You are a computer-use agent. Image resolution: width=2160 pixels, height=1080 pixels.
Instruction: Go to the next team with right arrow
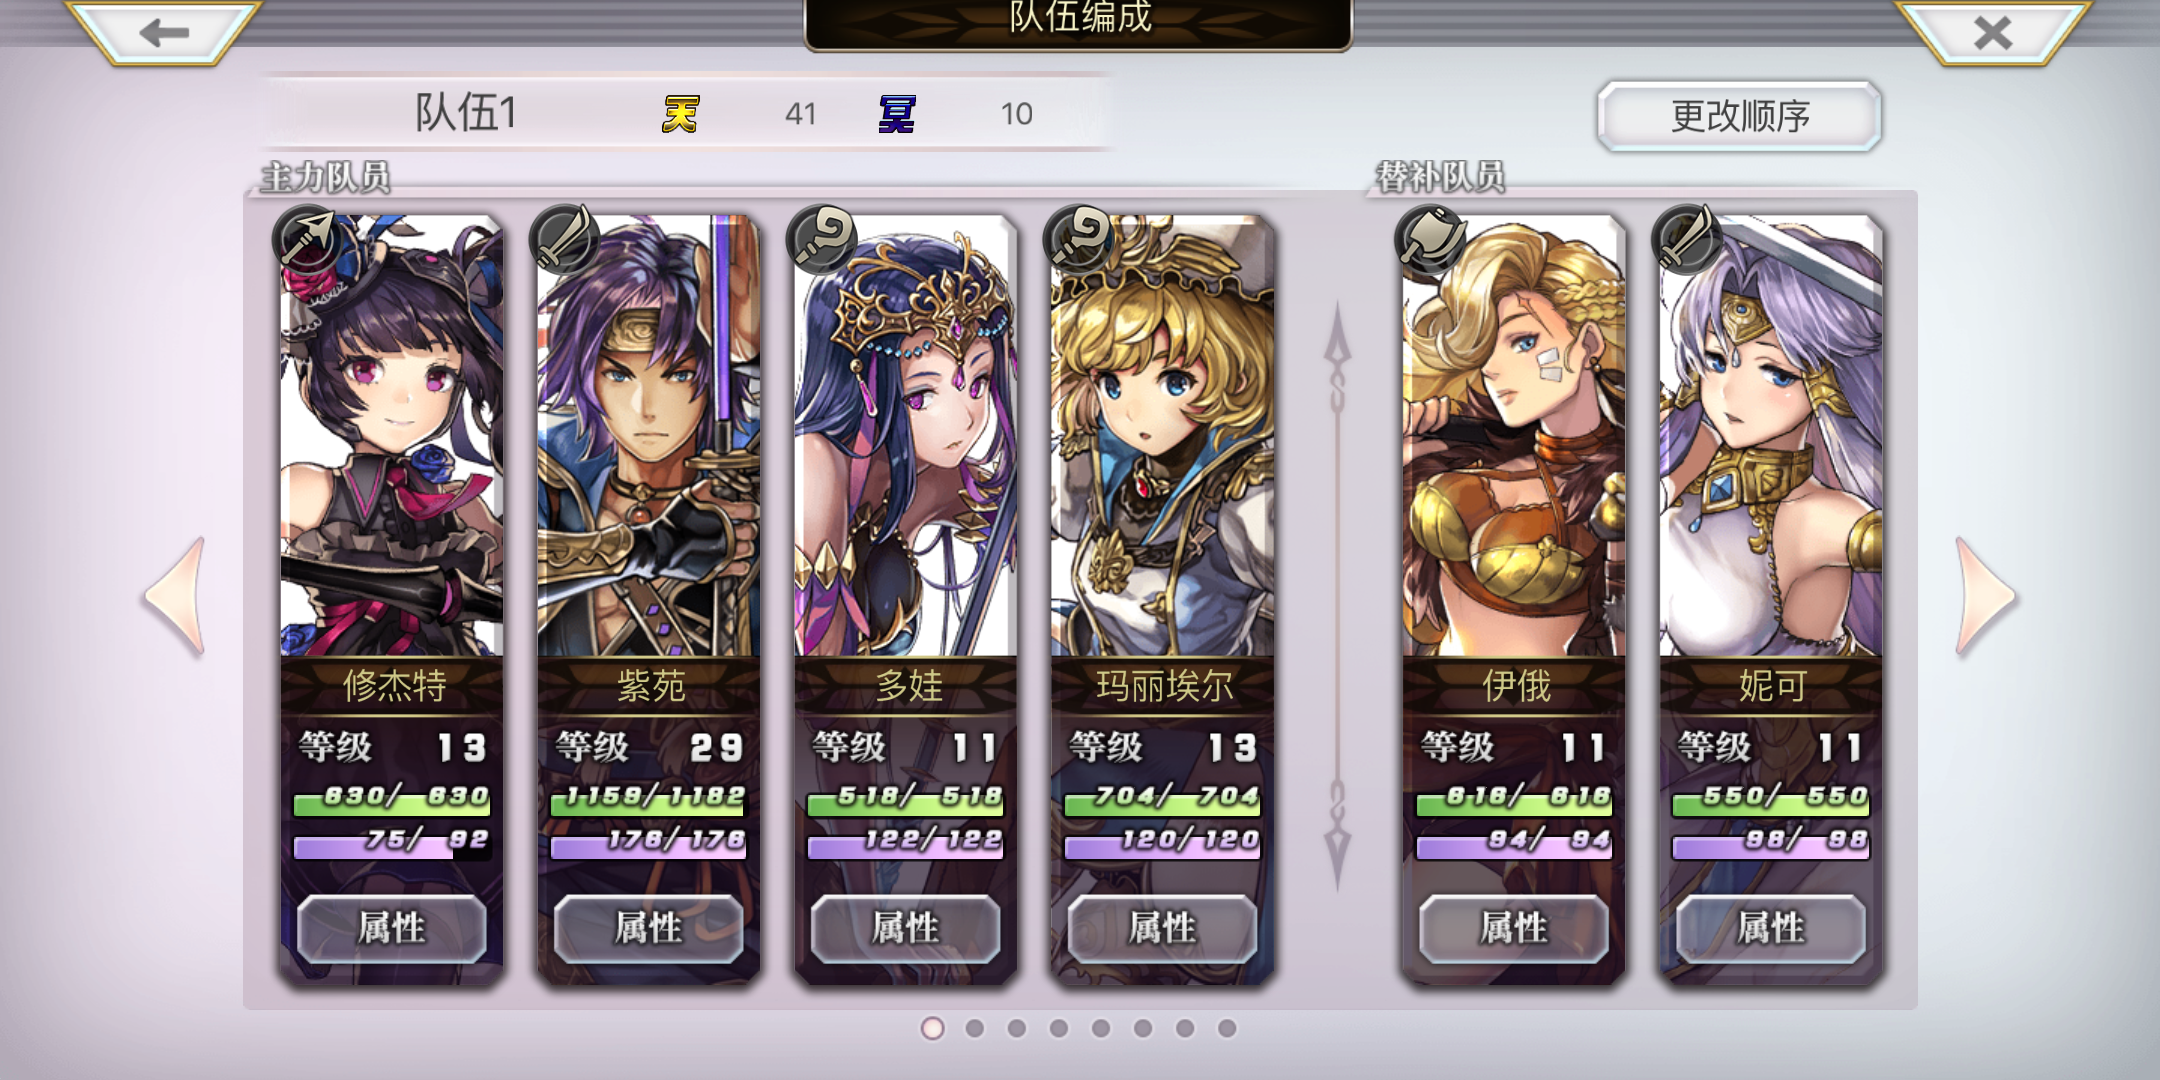click(1985, 596)
